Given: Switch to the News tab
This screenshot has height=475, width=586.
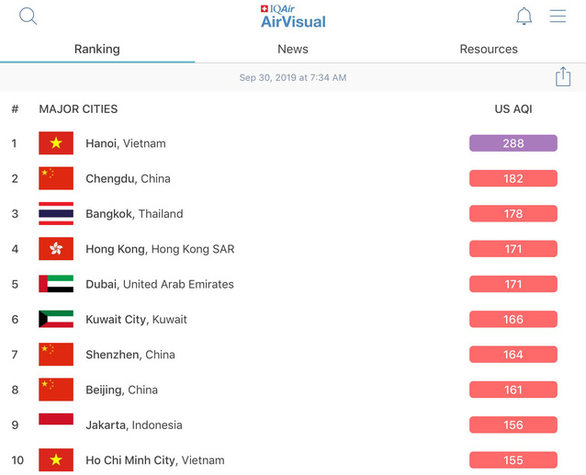Looking at the screenshot, I should [293, 49].
